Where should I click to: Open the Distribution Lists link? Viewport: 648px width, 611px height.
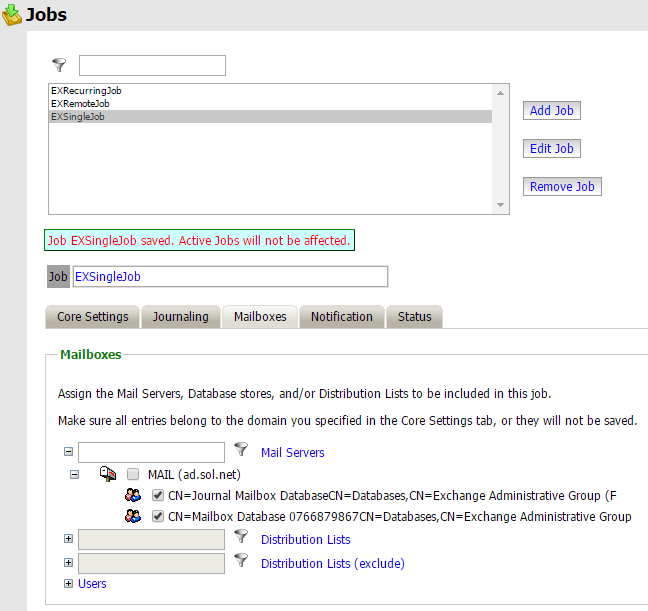[305, 539]
